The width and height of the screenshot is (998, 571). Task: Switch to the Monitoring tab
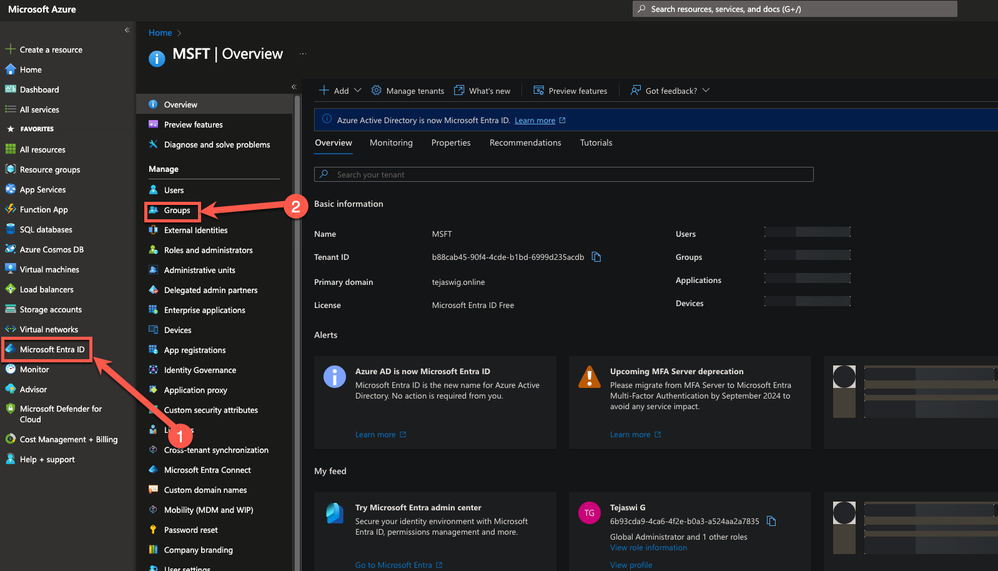click(391, 143)
